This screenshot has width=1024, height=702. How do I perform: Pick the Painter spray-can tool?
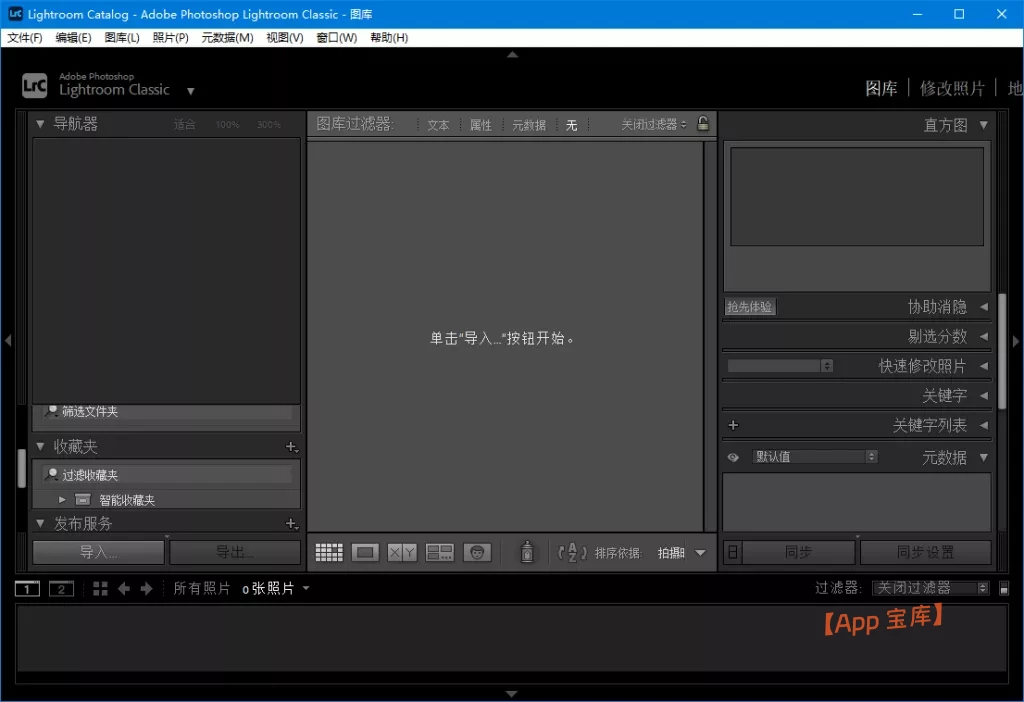[x=526, y=551]
